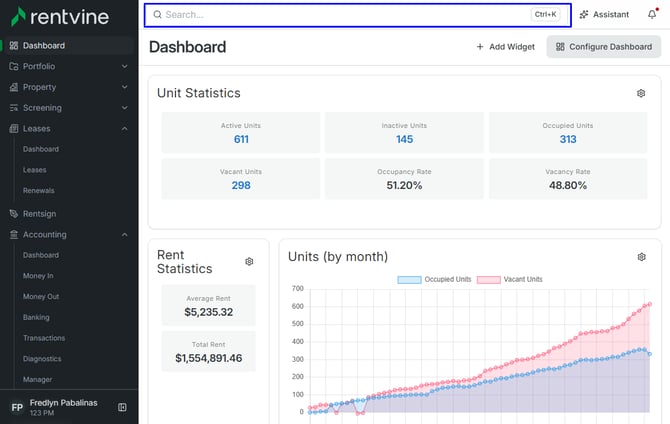The height and width of the screenshot is (424, 670).
Task: Collapse the Leases menu chevron
Action: 124,129
